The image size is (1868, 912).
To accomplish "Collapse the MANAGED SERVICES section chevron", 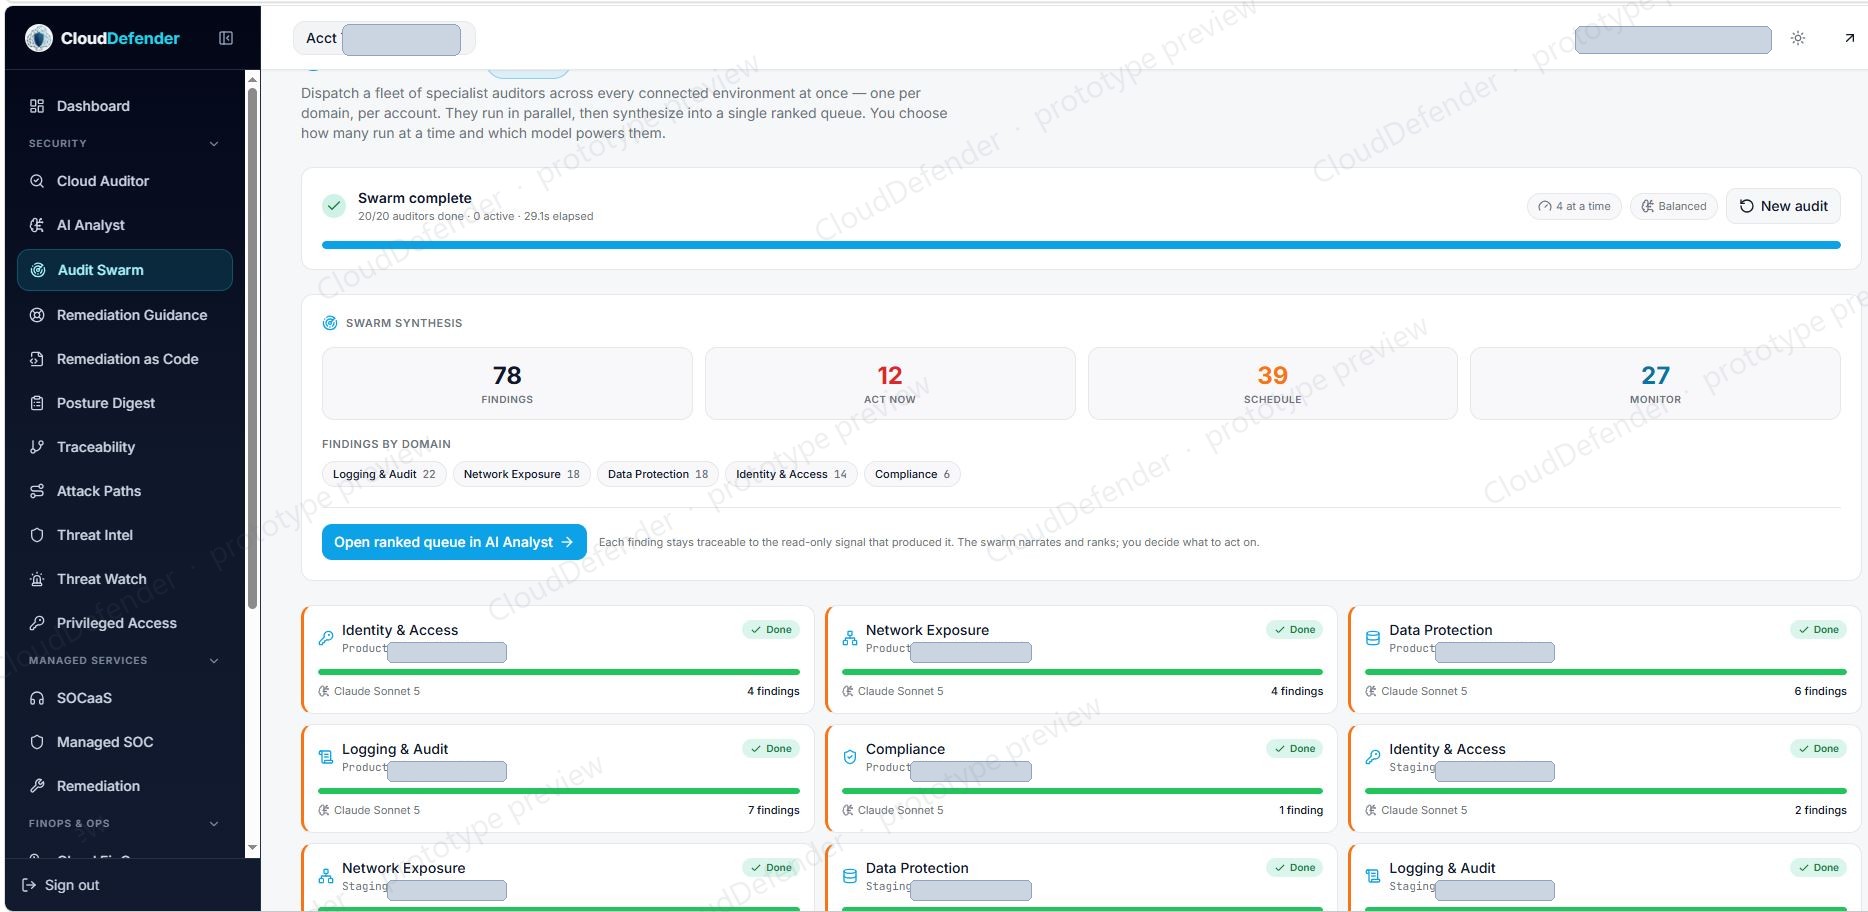I will (x=214, y=661).
